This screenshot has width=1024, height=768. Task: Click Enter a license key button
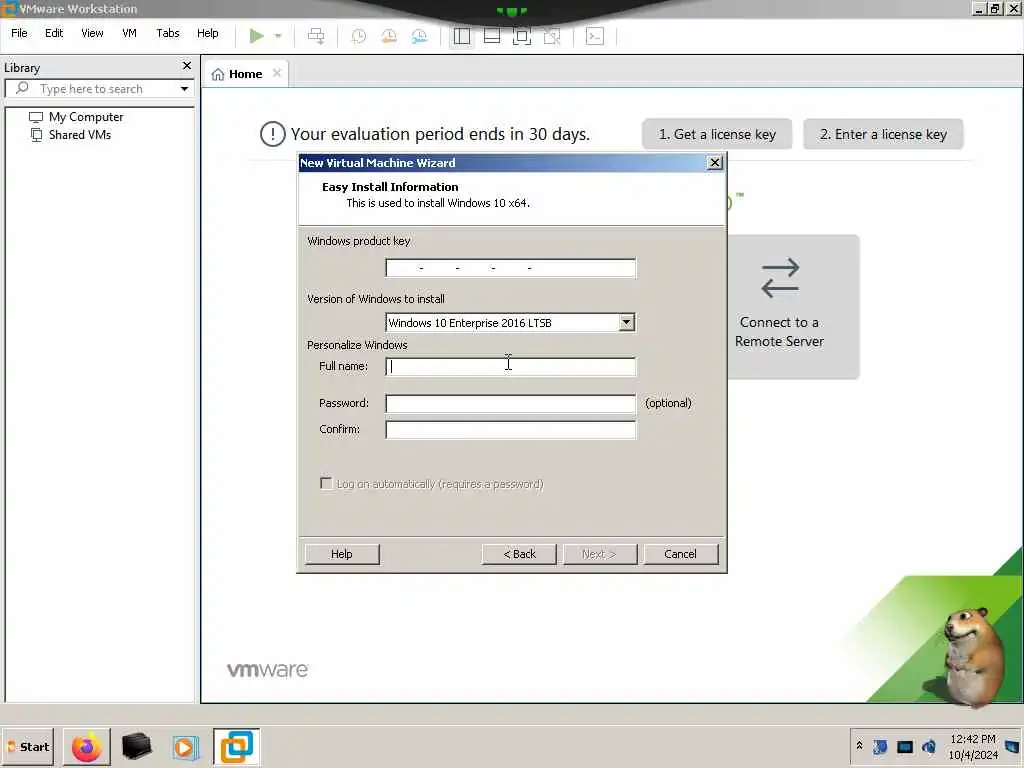coord(883,134)
